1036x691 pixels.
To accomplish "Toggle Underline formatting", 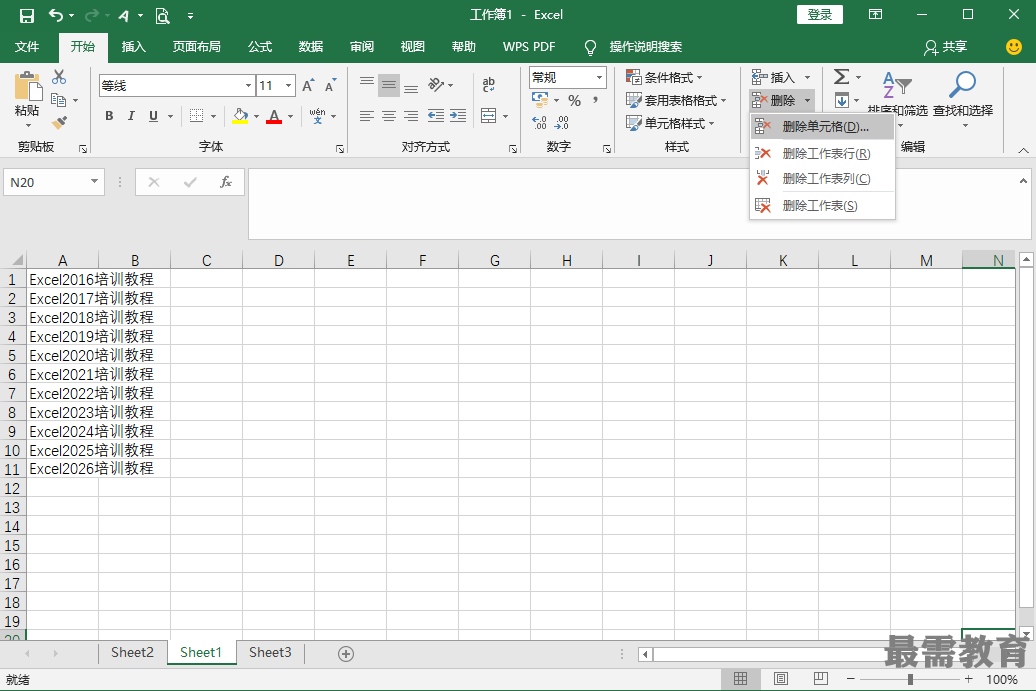I will pos(153,116).
